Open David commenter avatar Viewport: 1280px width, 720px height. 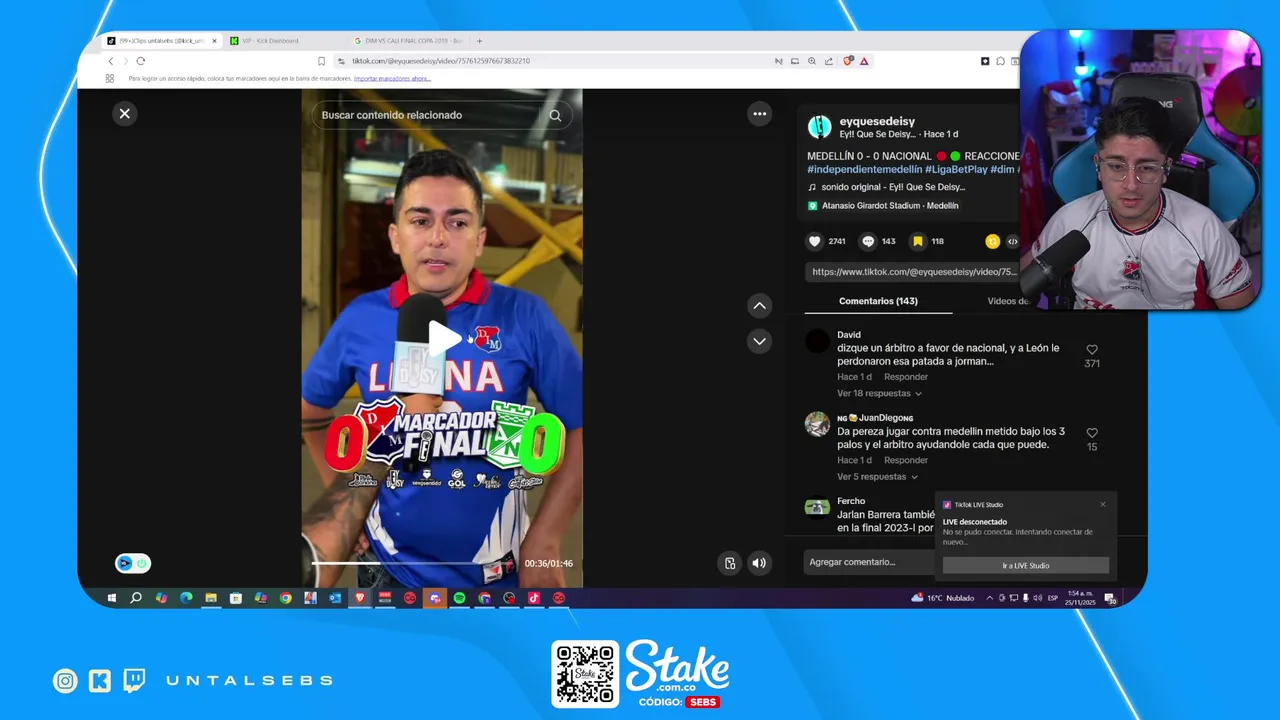pyautogui.click(x=818, y=342)
